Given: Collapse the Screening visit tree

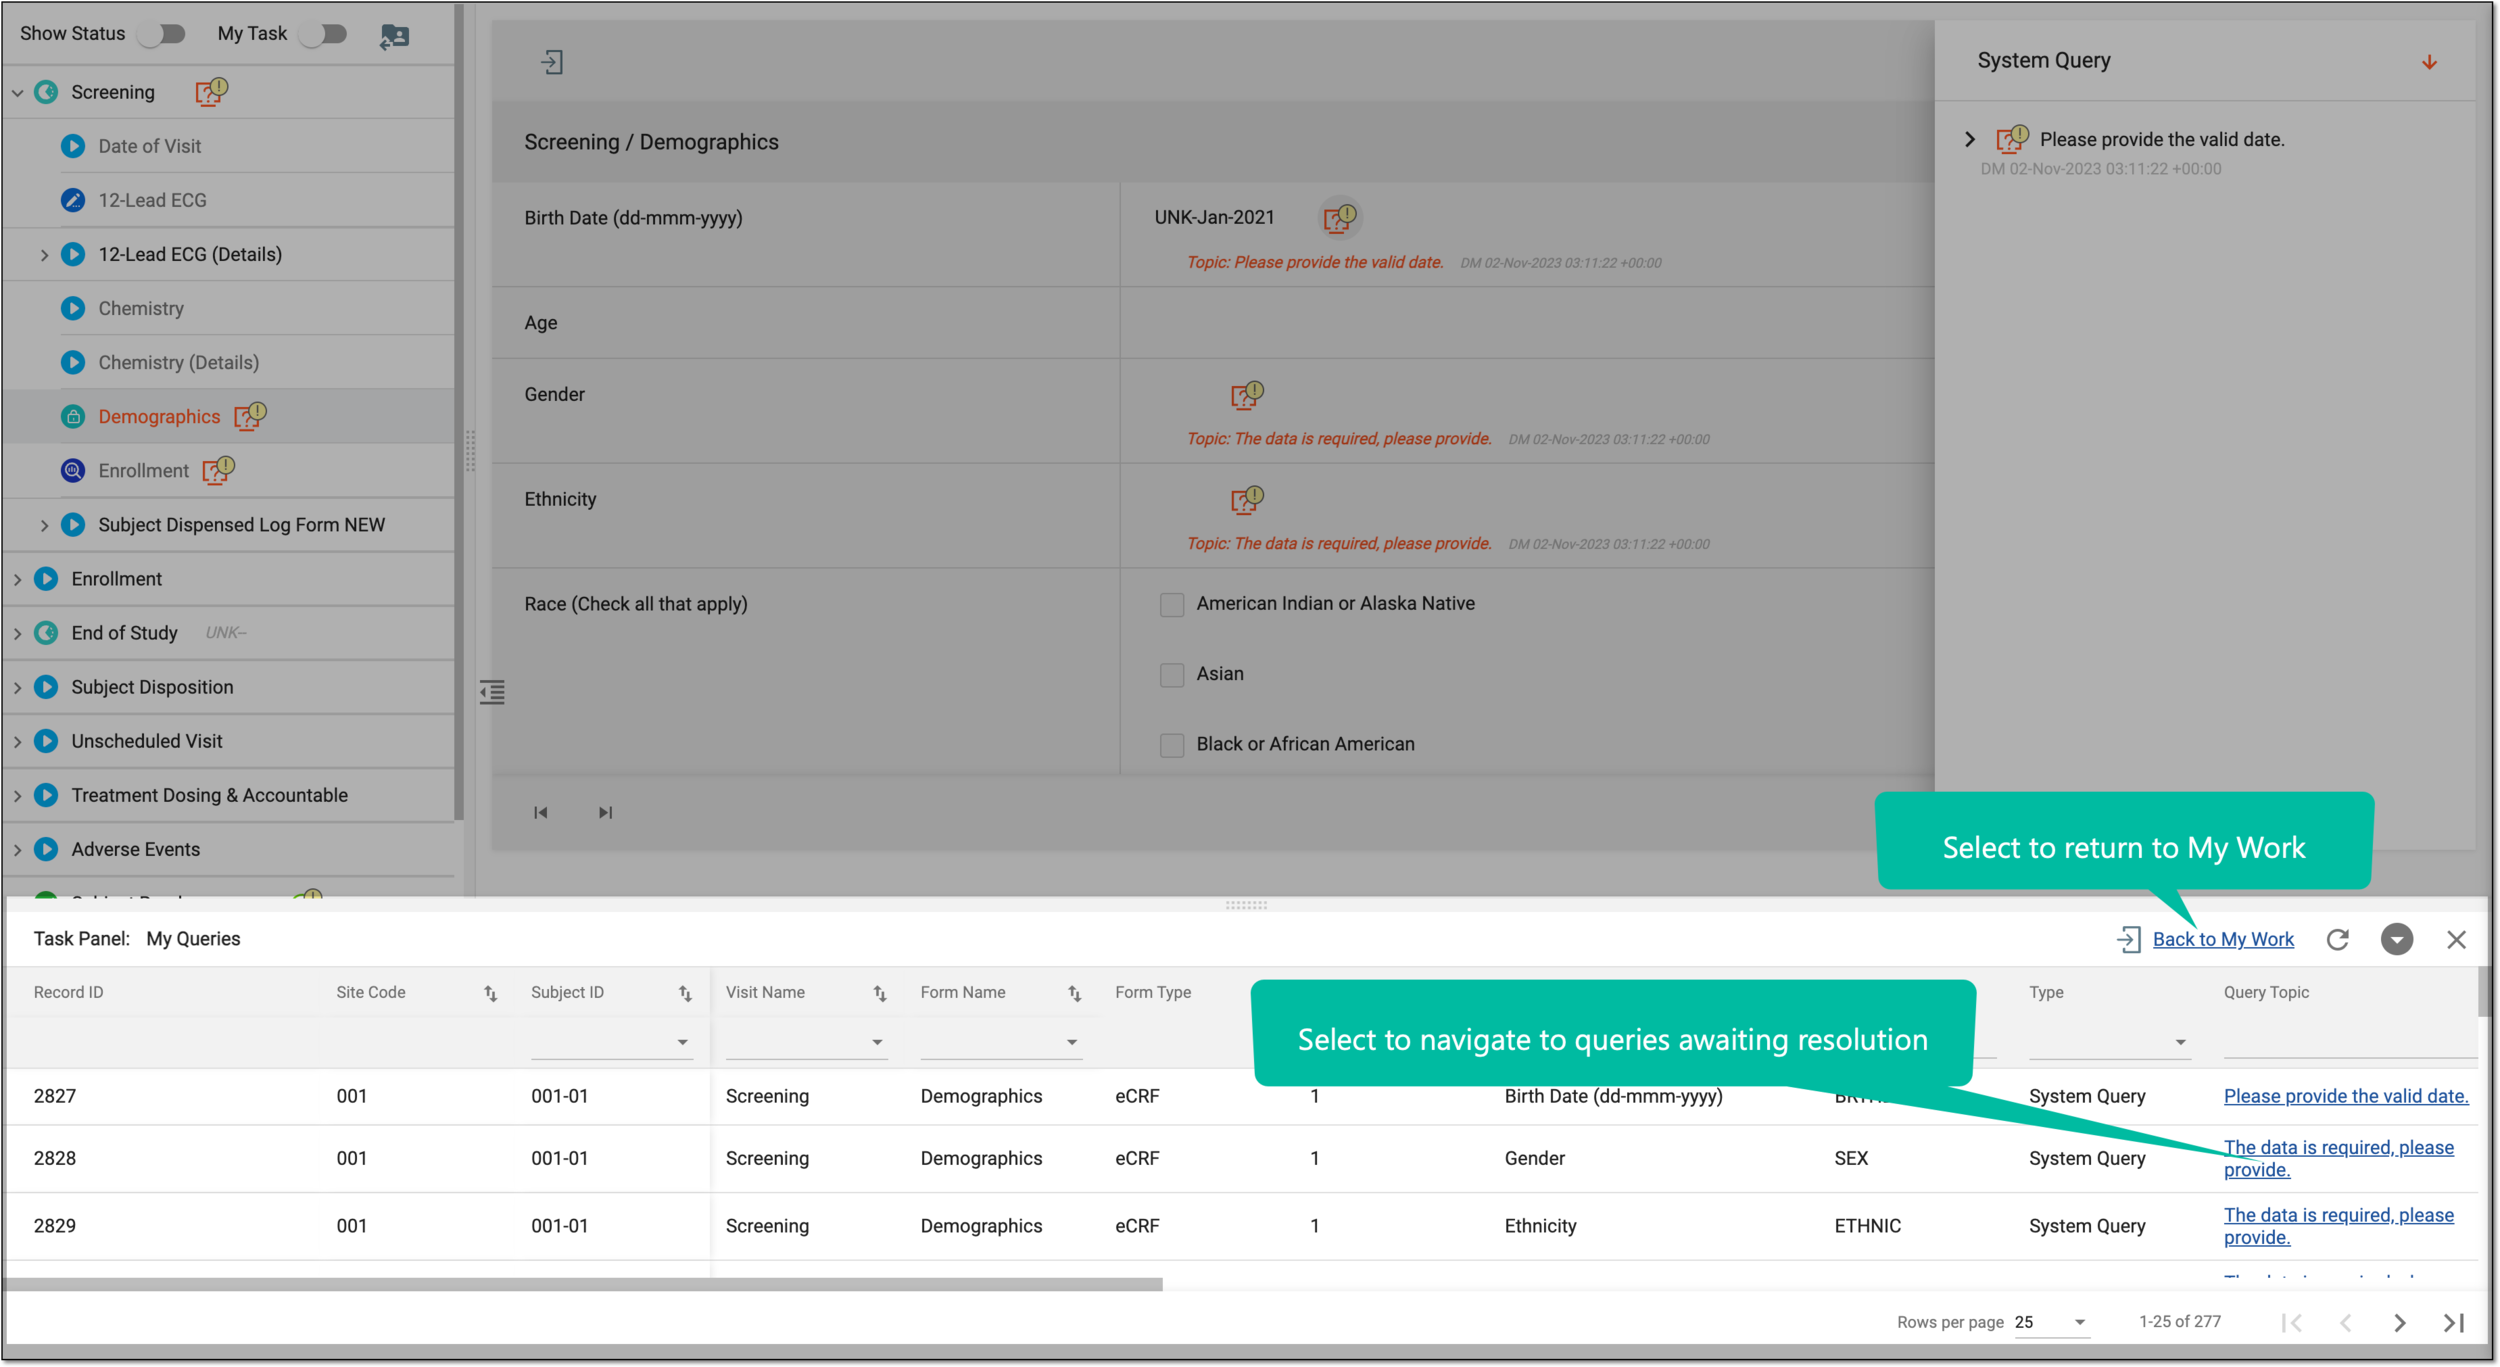Looking at the screenshot, I should 18,92.
